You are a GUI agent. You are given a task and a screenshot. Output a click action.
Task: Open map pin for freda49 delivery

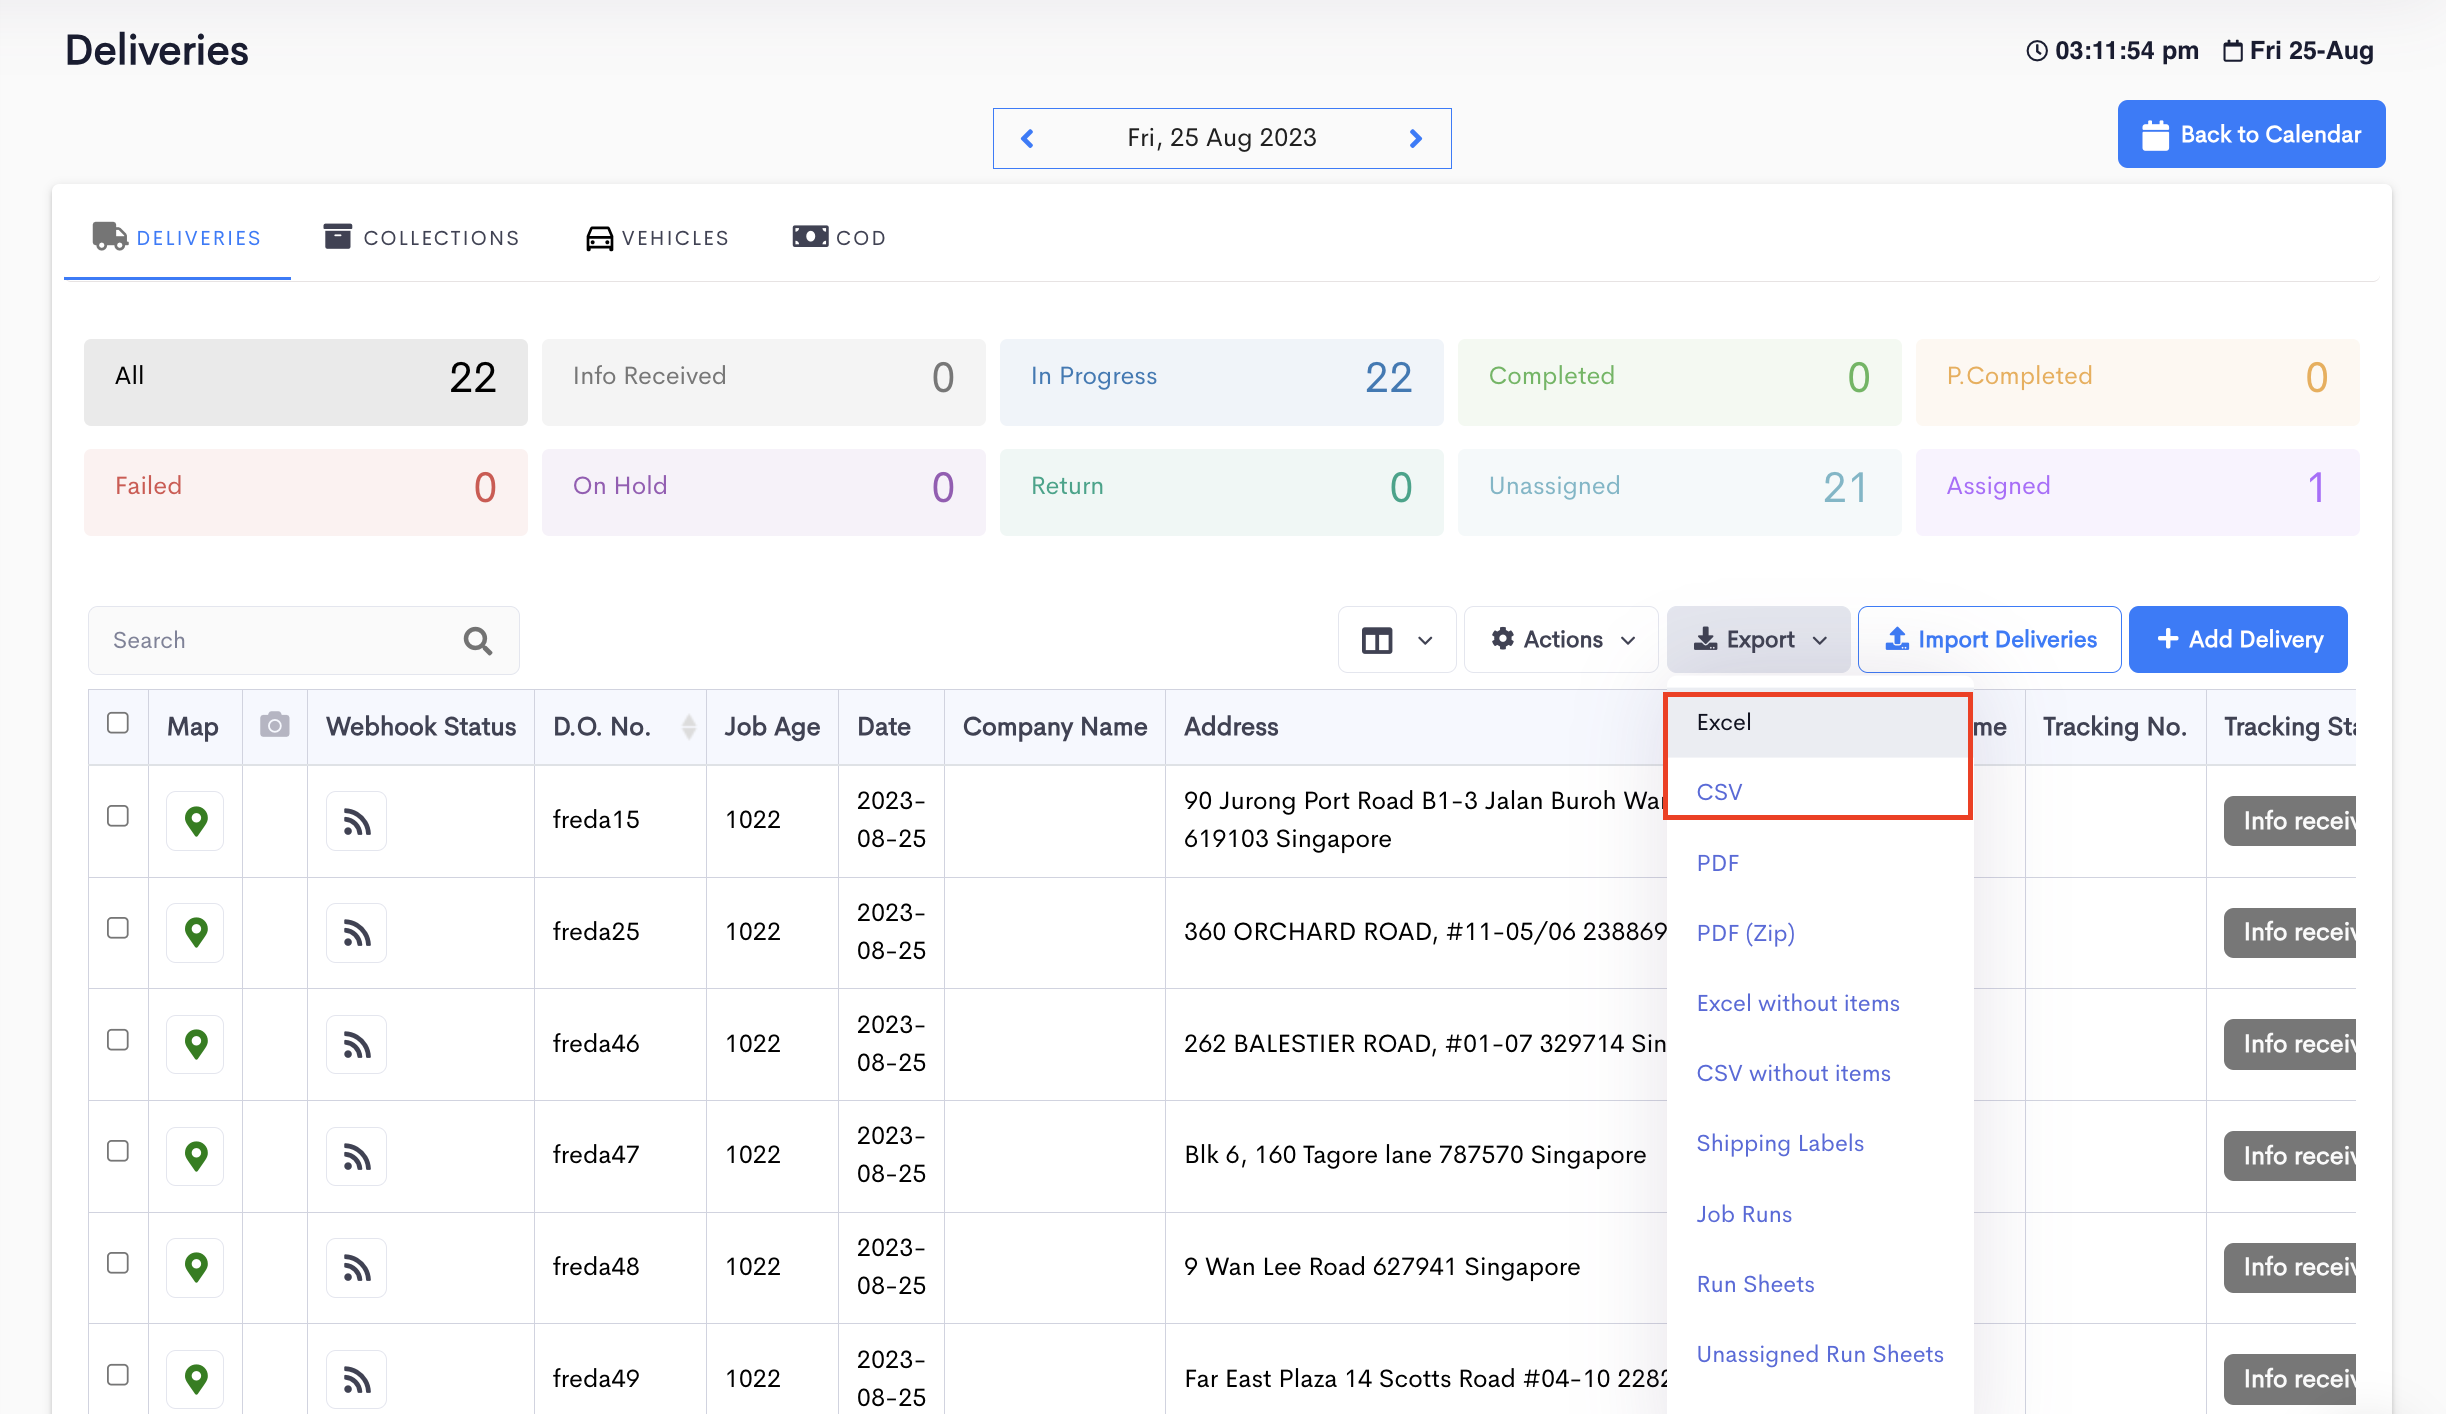(x=196, y=1379)
